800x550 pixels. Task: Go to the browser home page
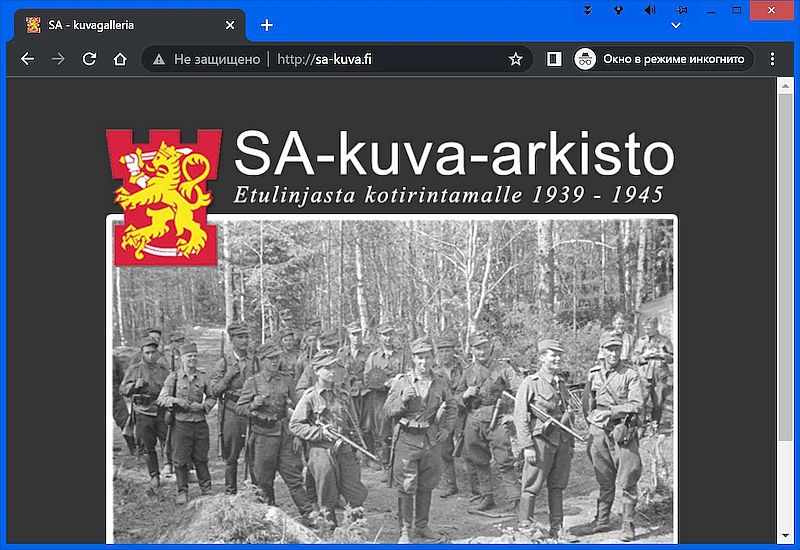(120, 59)
